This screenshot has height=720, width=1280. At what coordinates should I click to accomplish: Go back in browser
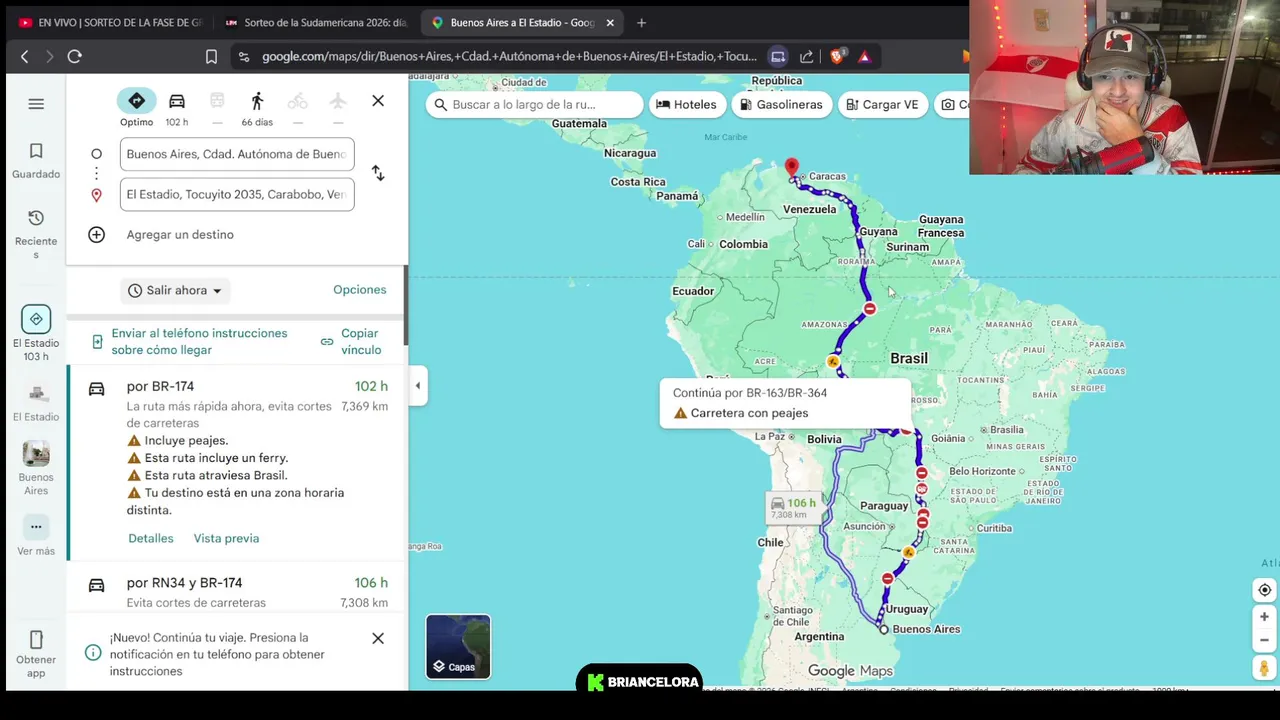(25, 57)
